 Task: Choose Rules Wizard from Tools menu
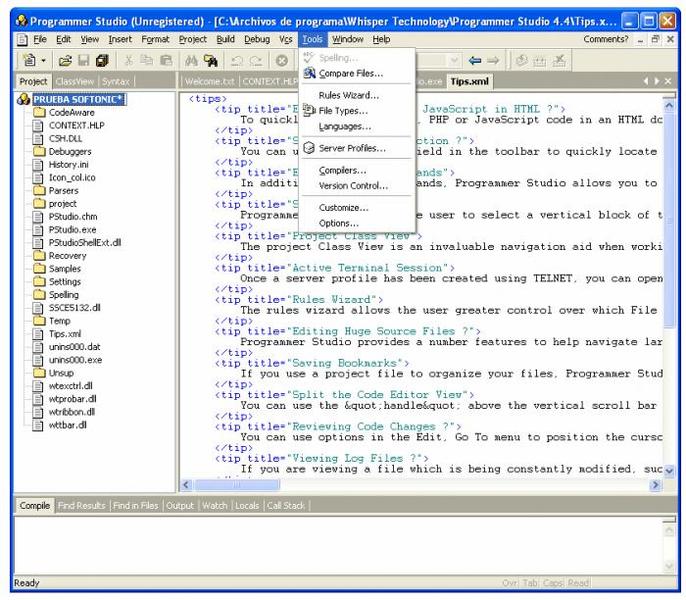coord(357,95)
